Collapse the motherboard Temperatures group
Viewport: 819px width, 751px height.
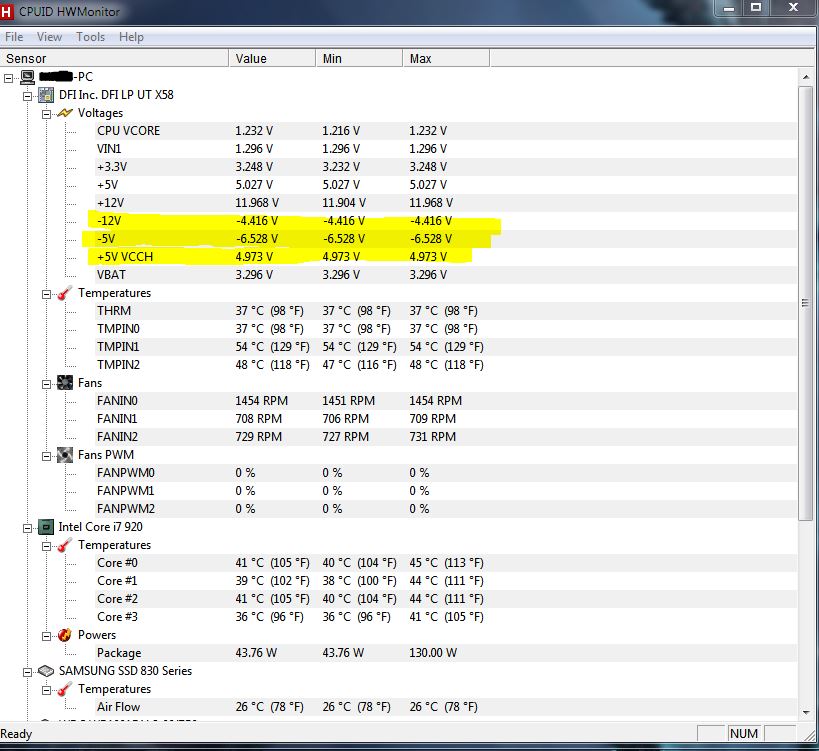click(46, 295)
